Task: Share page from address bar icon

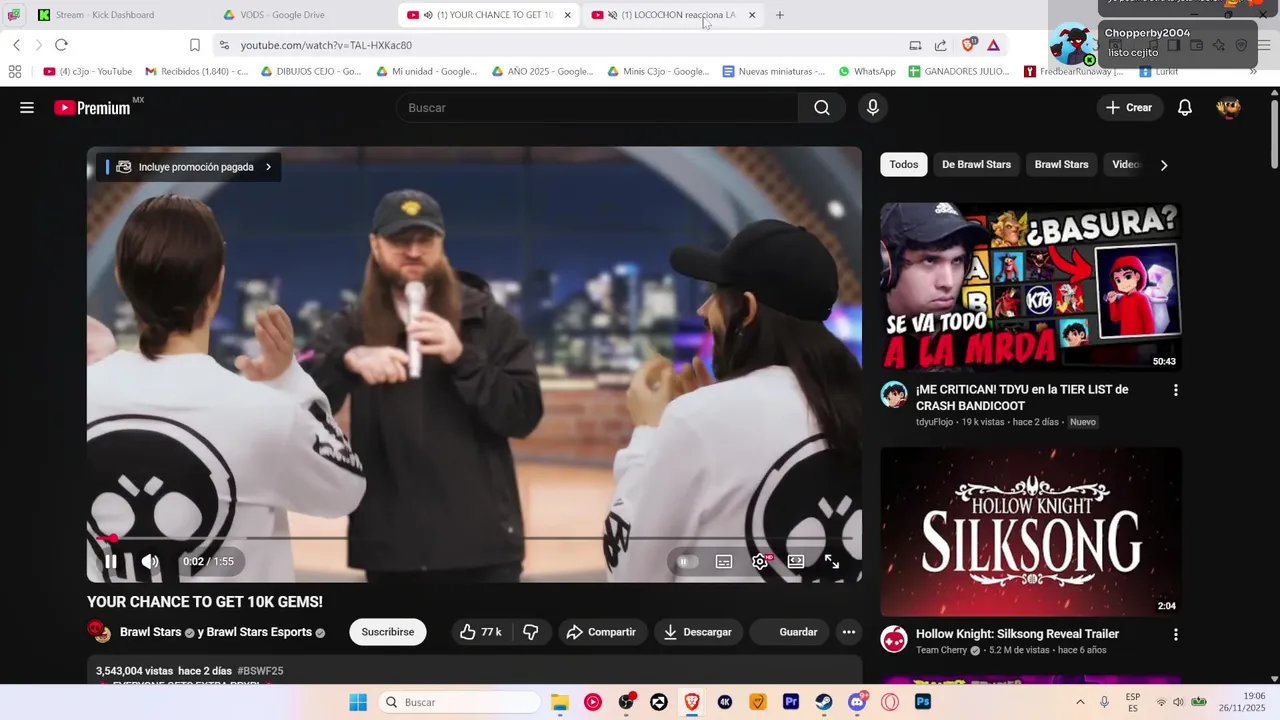Action: pyautogui.click(x=941, y=45)
